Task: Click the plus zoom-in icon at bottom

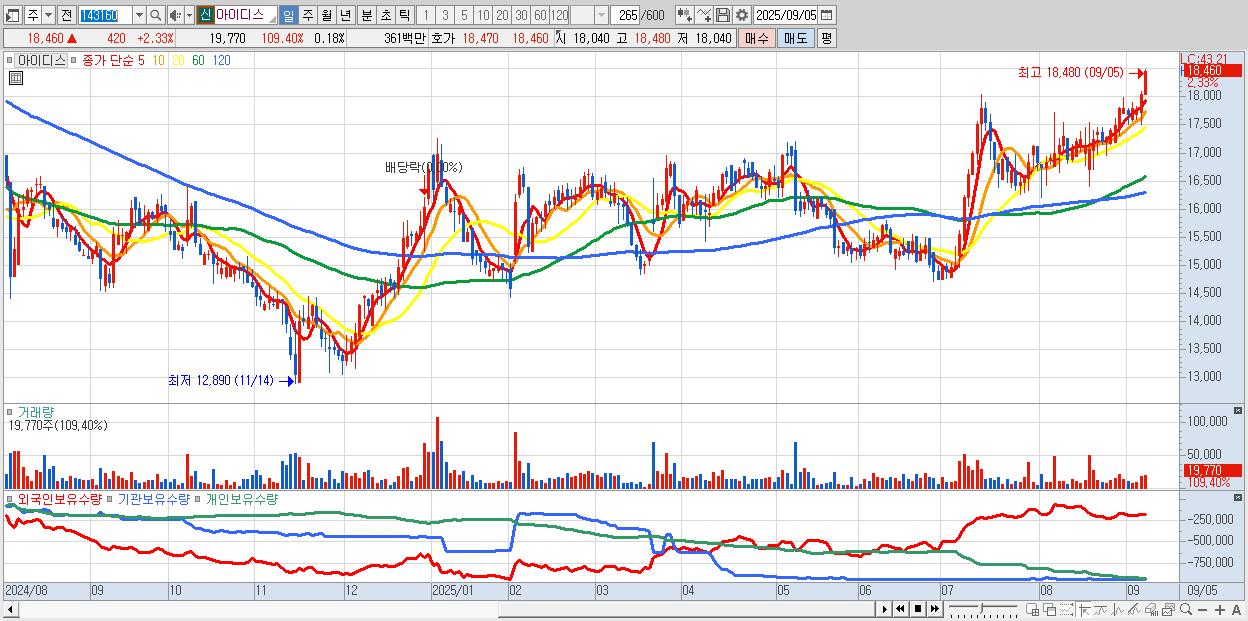Action: pos(1219,610)
